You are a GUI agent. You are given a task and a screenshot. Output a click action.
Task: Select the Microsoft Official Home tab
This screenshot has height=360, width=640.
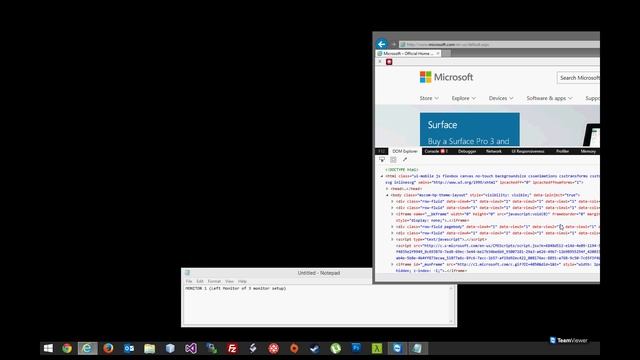click(408, 53)
